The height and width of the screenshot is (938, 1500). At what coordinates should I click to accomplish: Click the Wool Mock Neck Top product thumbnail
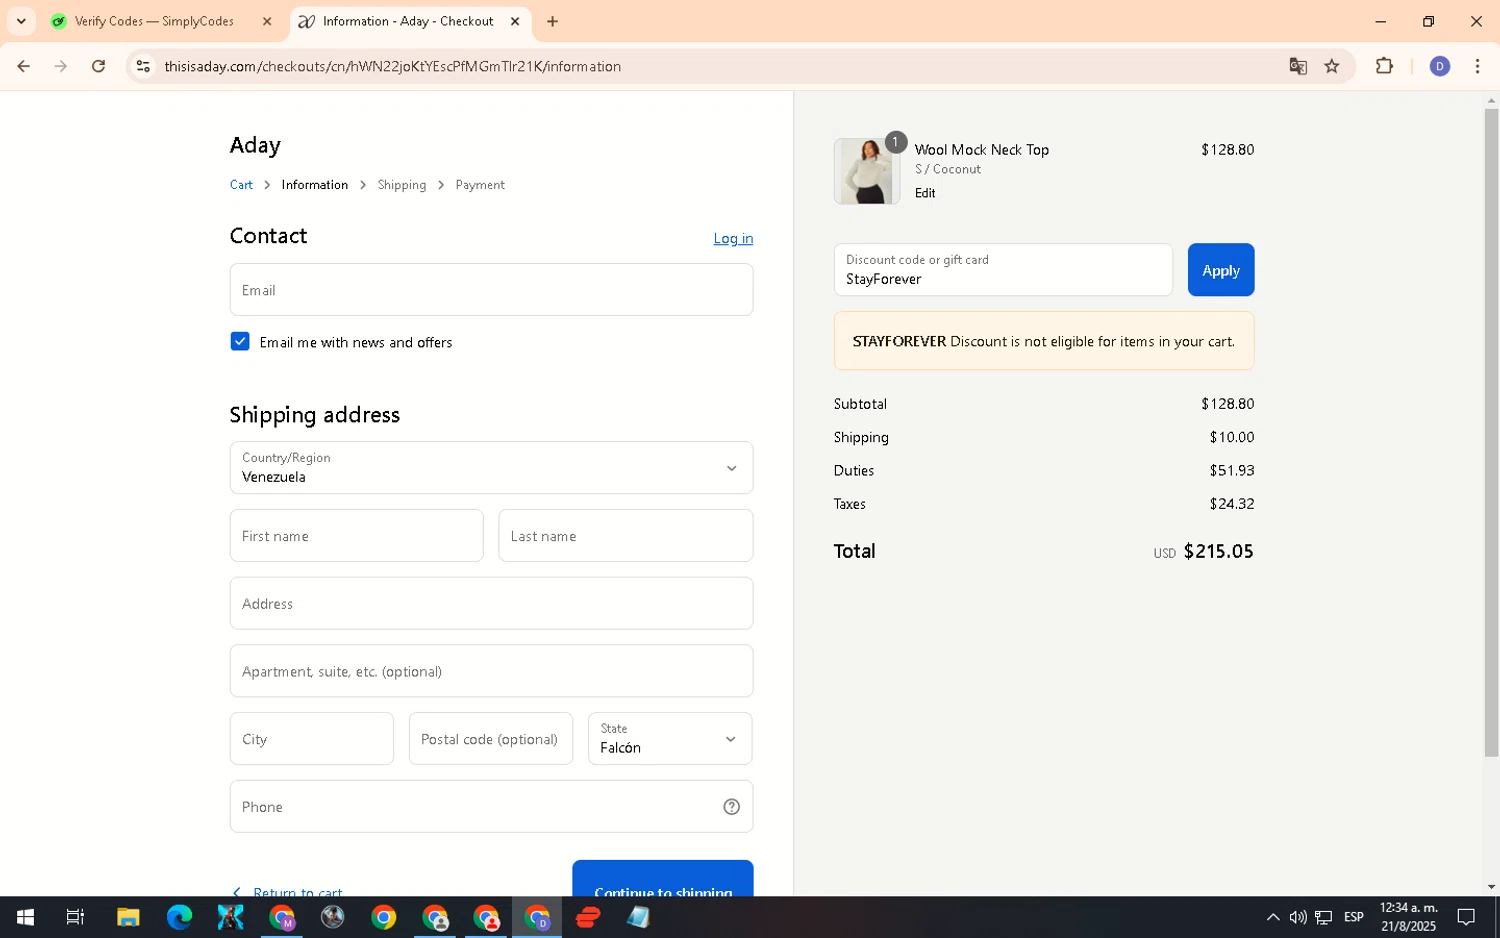(867, 171)
